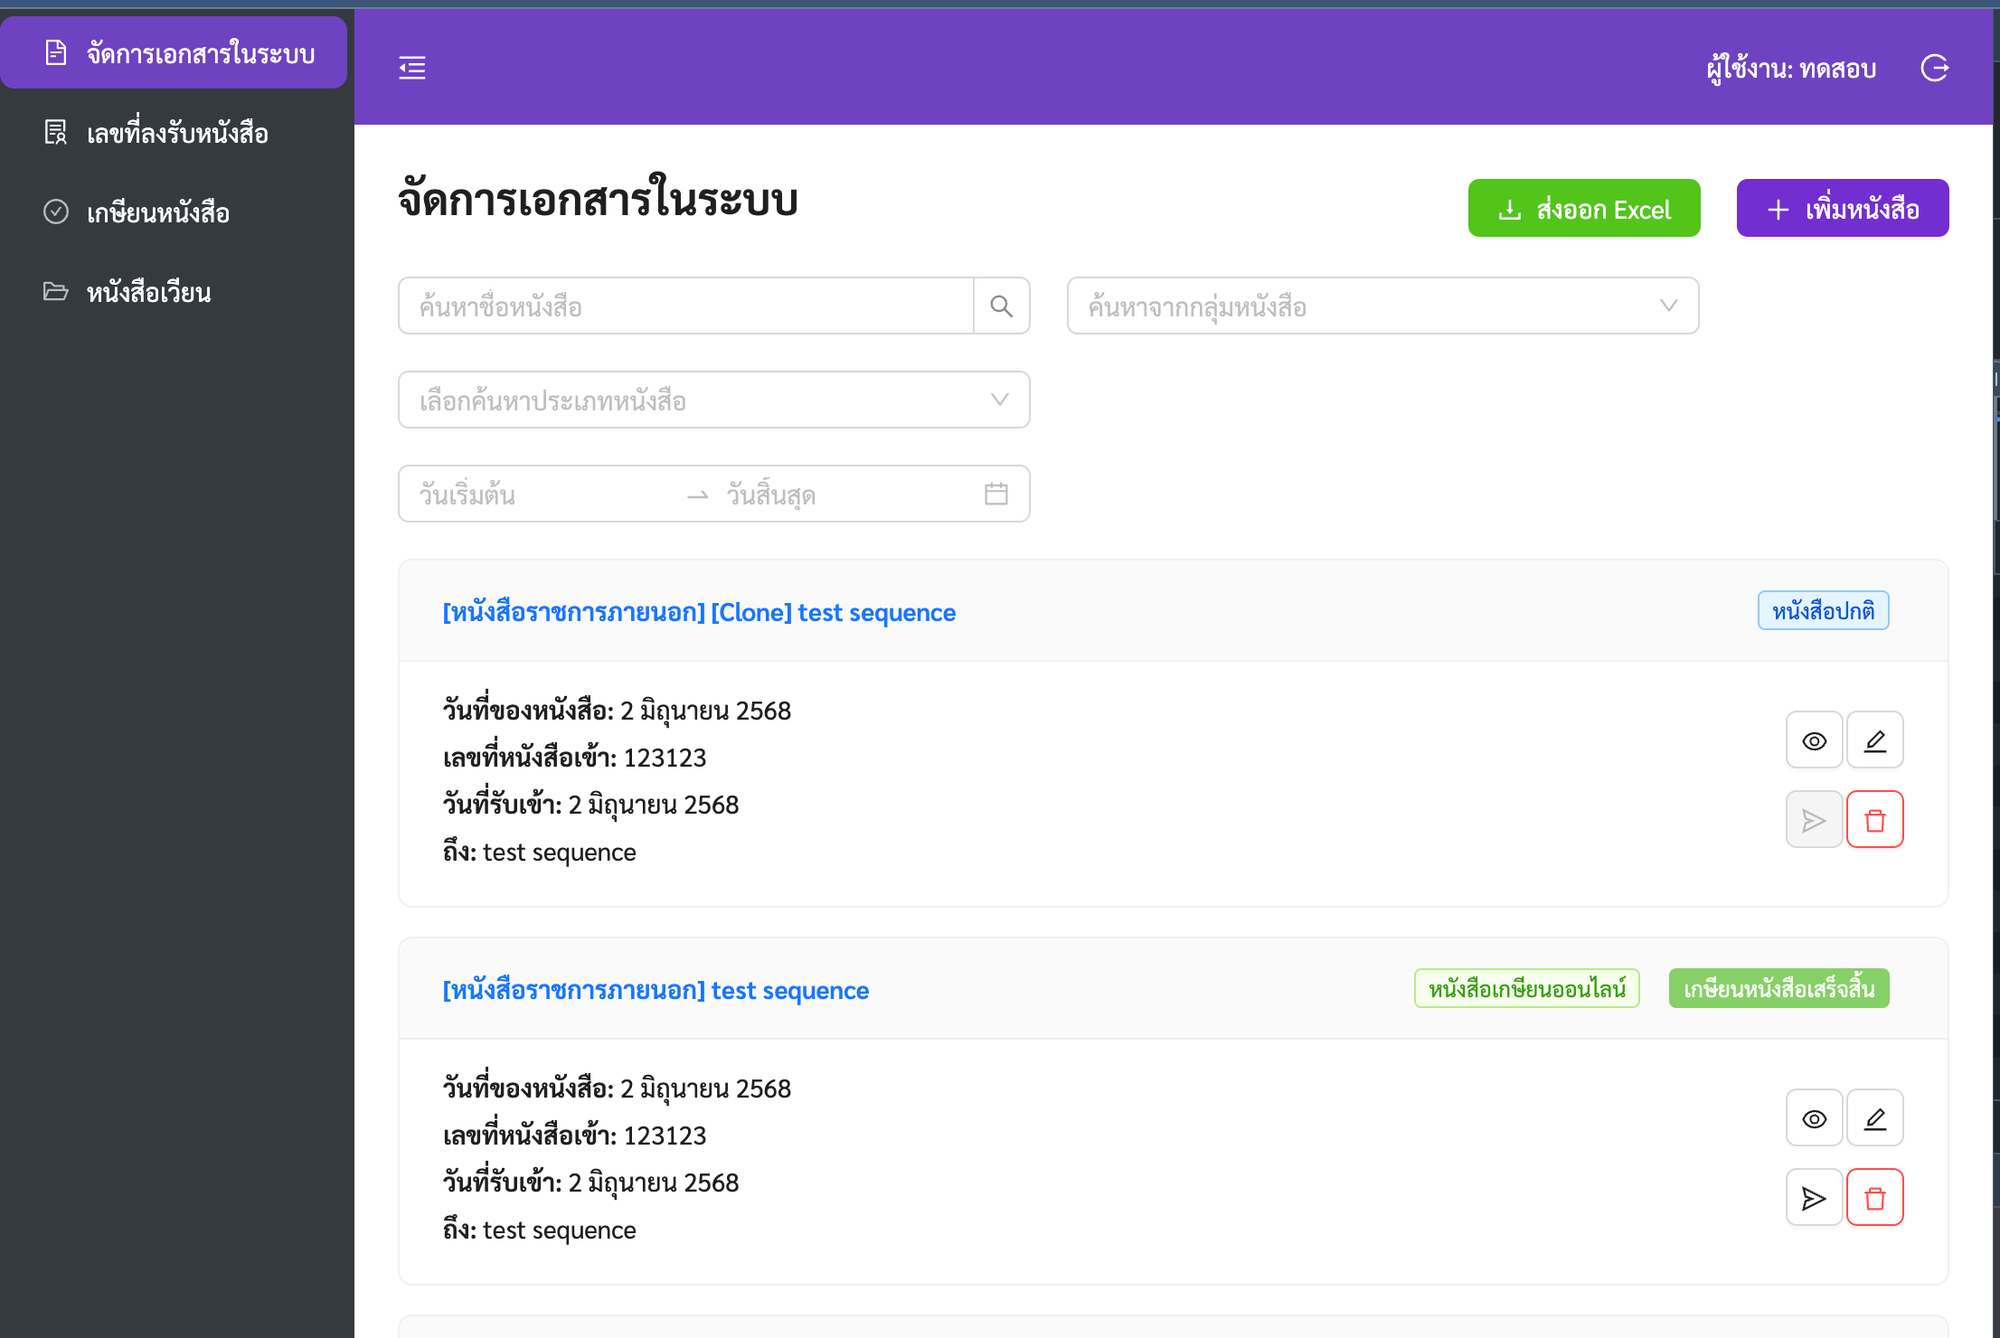
Task: Send the second test sequence document
Action: click(x=1813, y=1198)
